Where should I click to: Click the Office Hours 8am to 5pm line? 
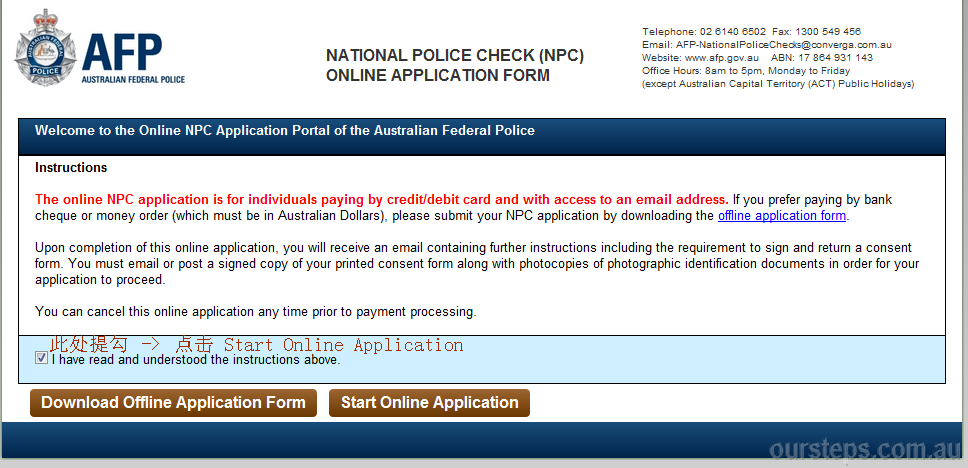[746, 71]
